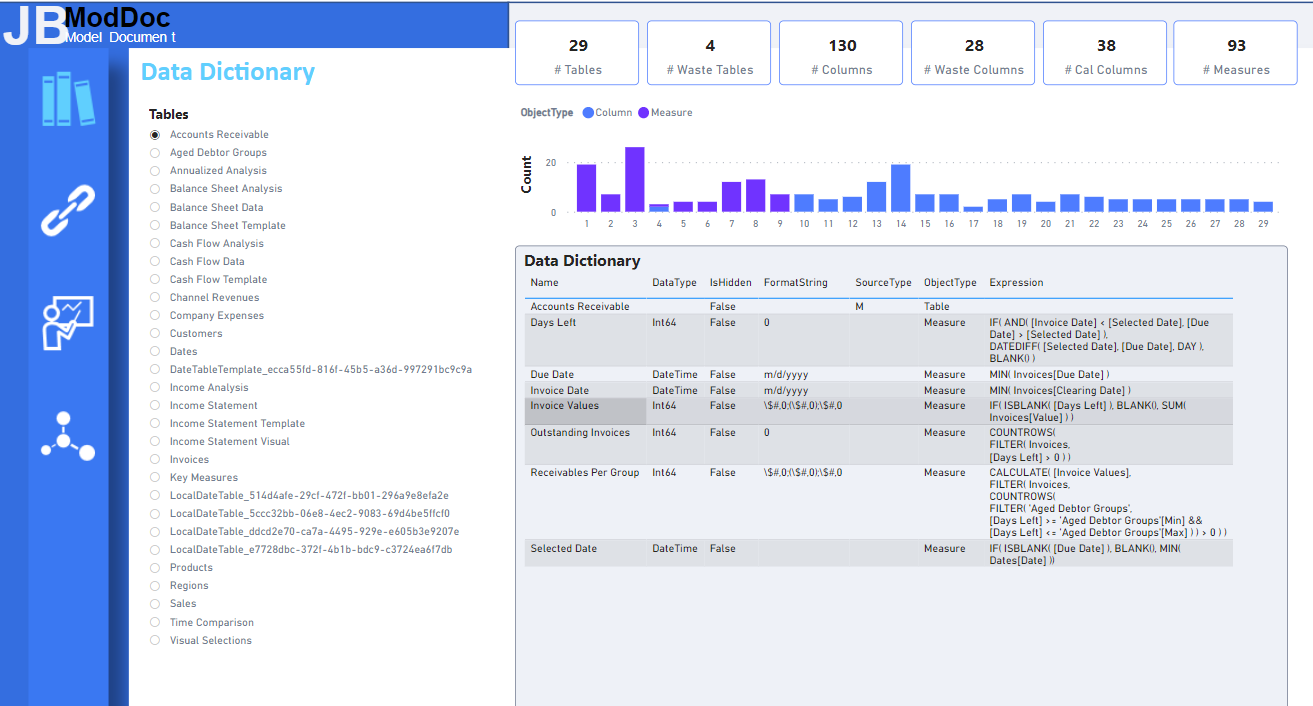Select the Balance Sheet Data table option
Viewport: 1313px width, 706px height.
[x=155, y=207]
